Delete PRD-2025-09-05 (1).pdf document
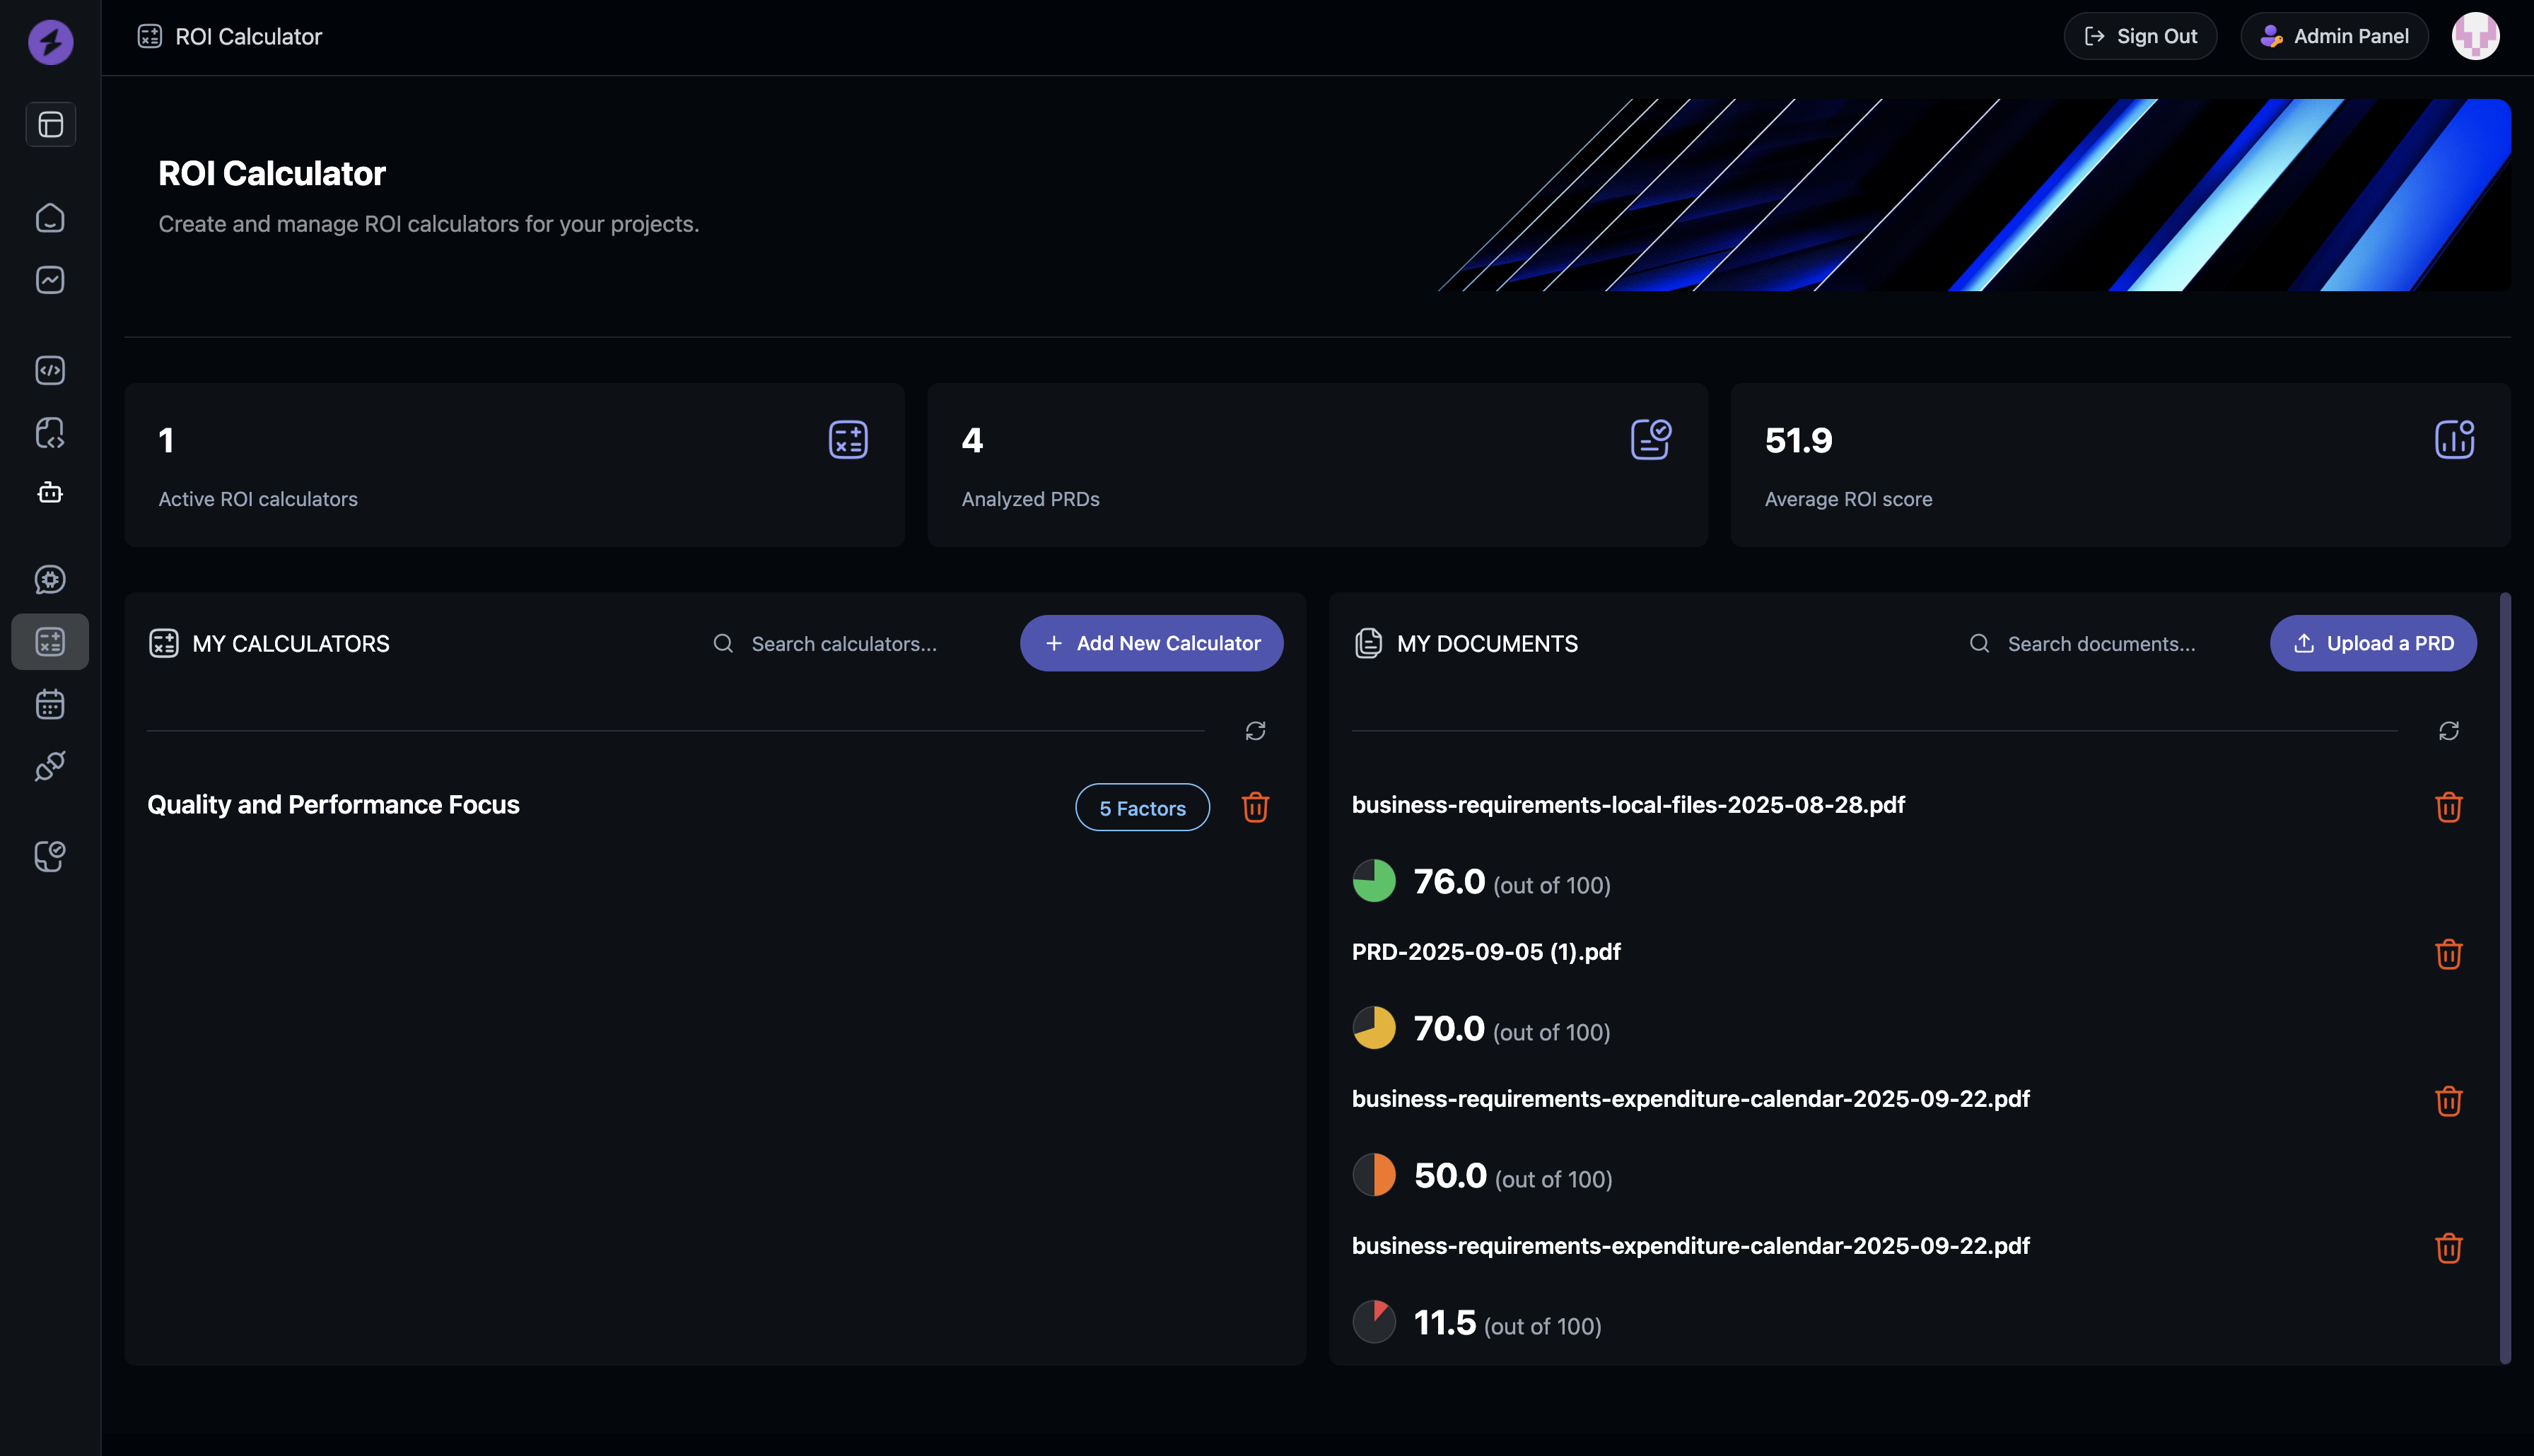The image size is (2534, 1456). point(2448,954)
